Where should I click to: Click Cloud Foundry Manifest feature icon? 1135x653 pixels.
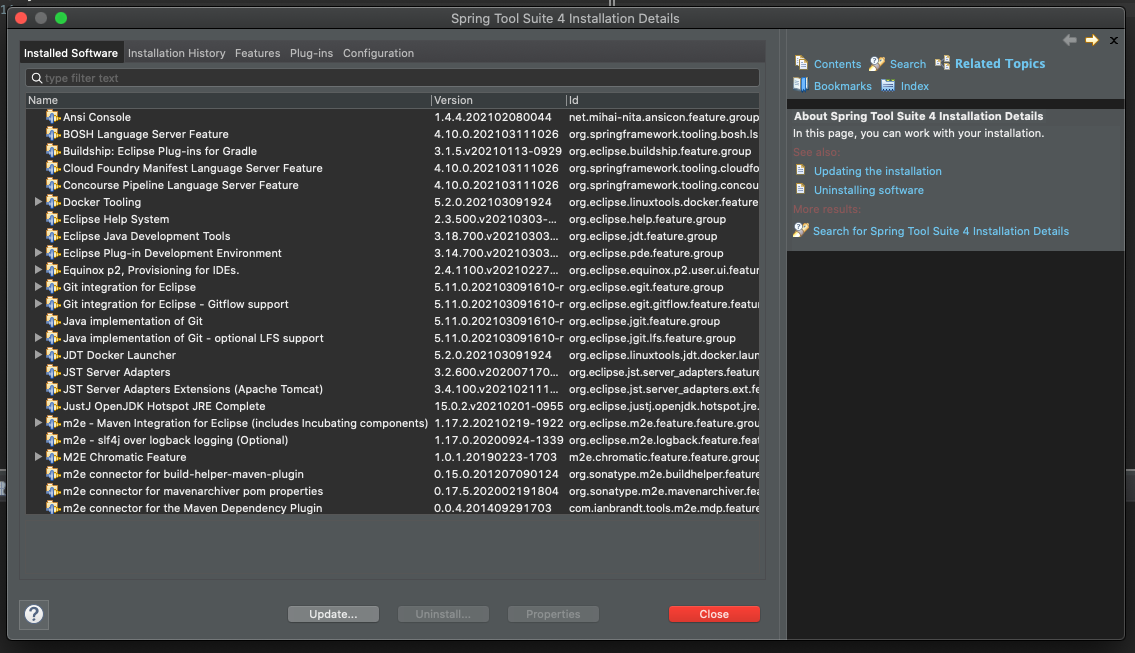tap(53, 167)
